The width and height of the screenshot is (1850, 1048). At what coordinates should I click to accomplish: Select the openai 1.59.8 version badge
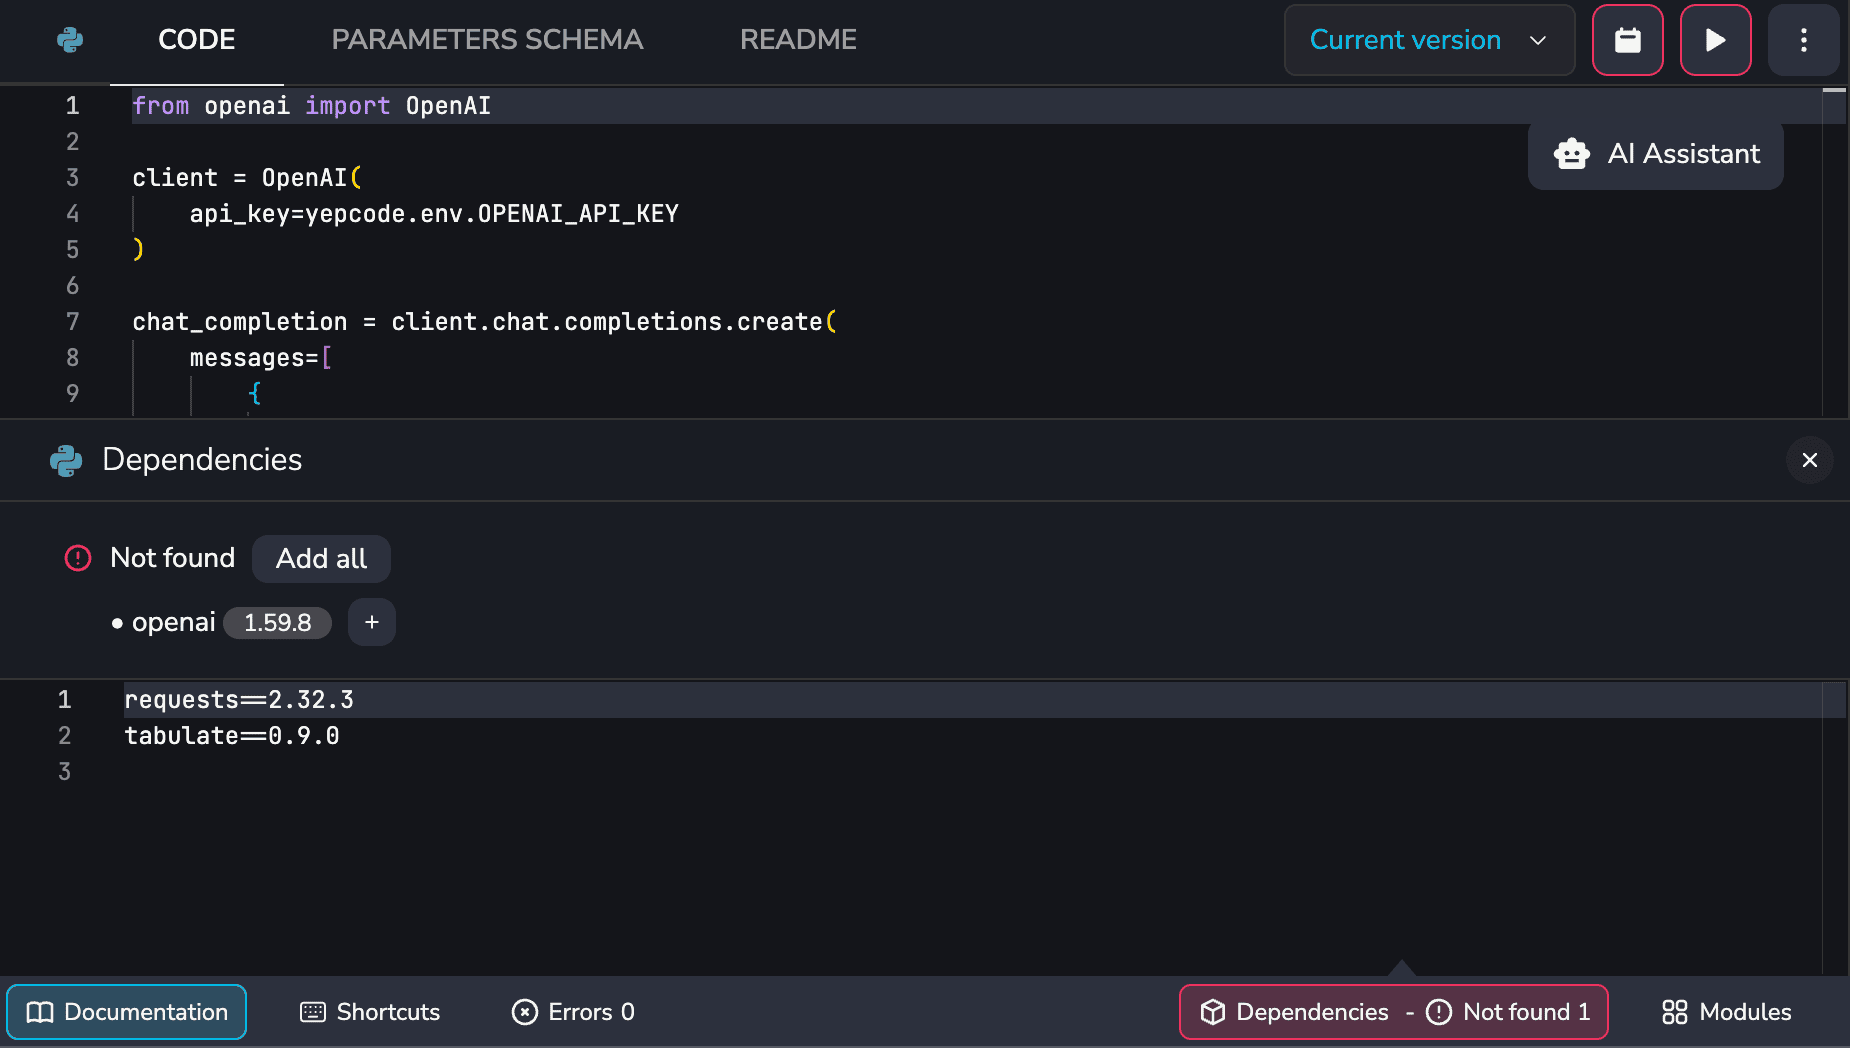point(277,623)
